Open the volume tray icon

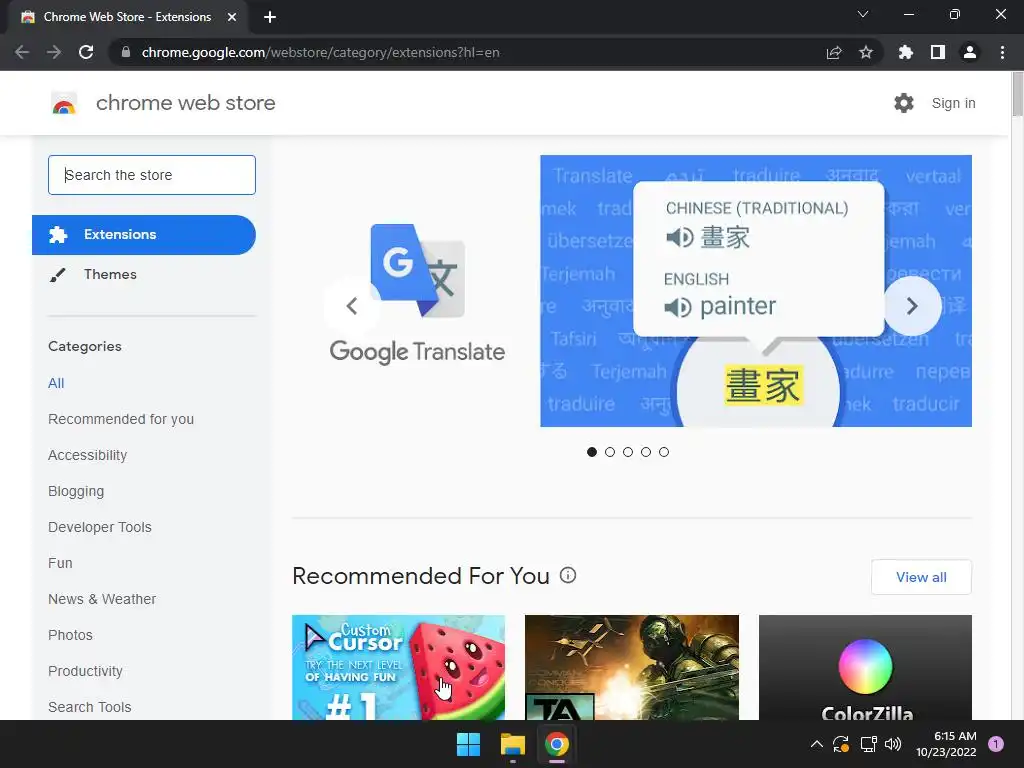coord(893,744)
